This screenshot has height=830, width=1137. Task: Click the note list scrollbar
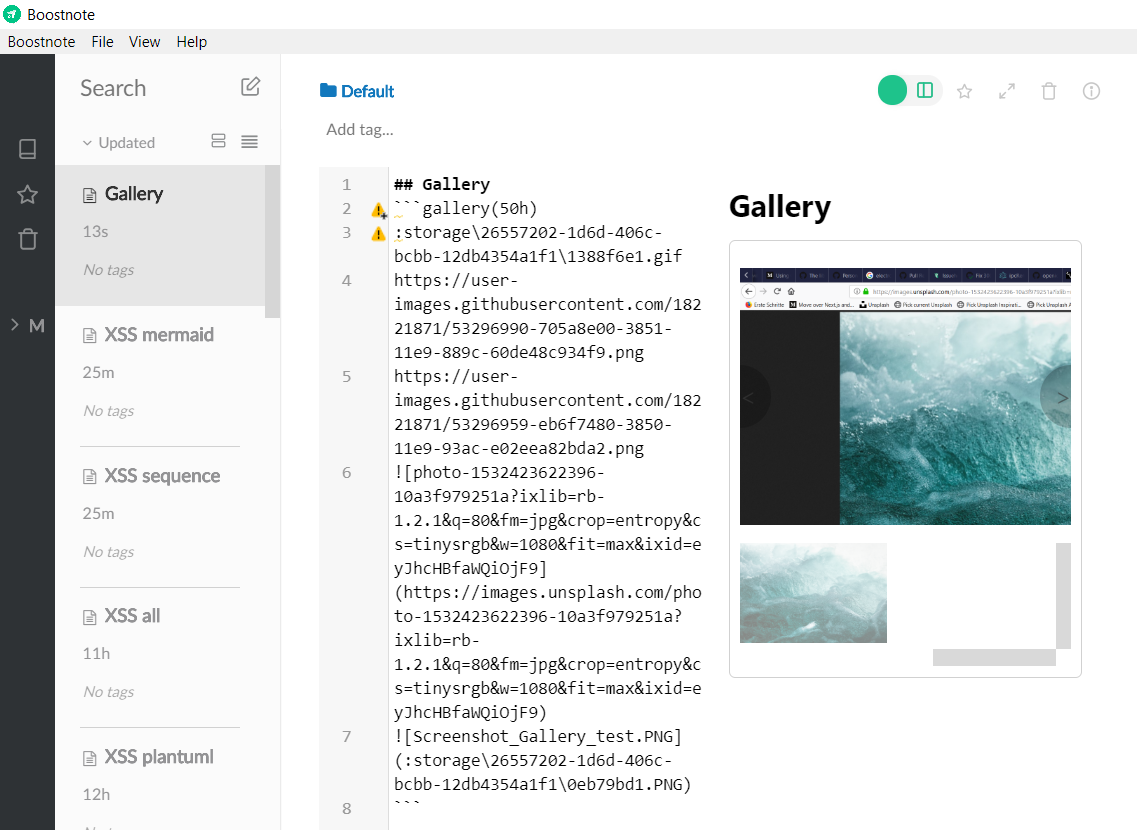tap(273, 241)
